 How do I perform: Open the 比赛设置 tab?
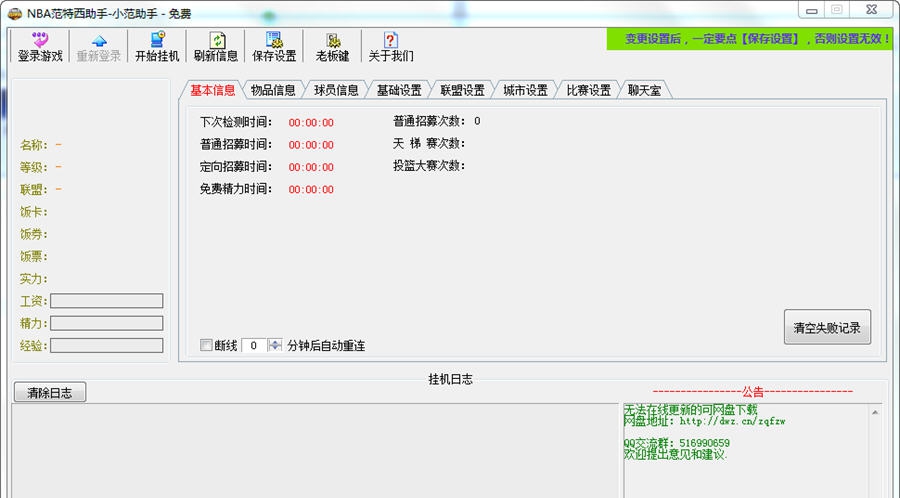click(x=589, y=90)
